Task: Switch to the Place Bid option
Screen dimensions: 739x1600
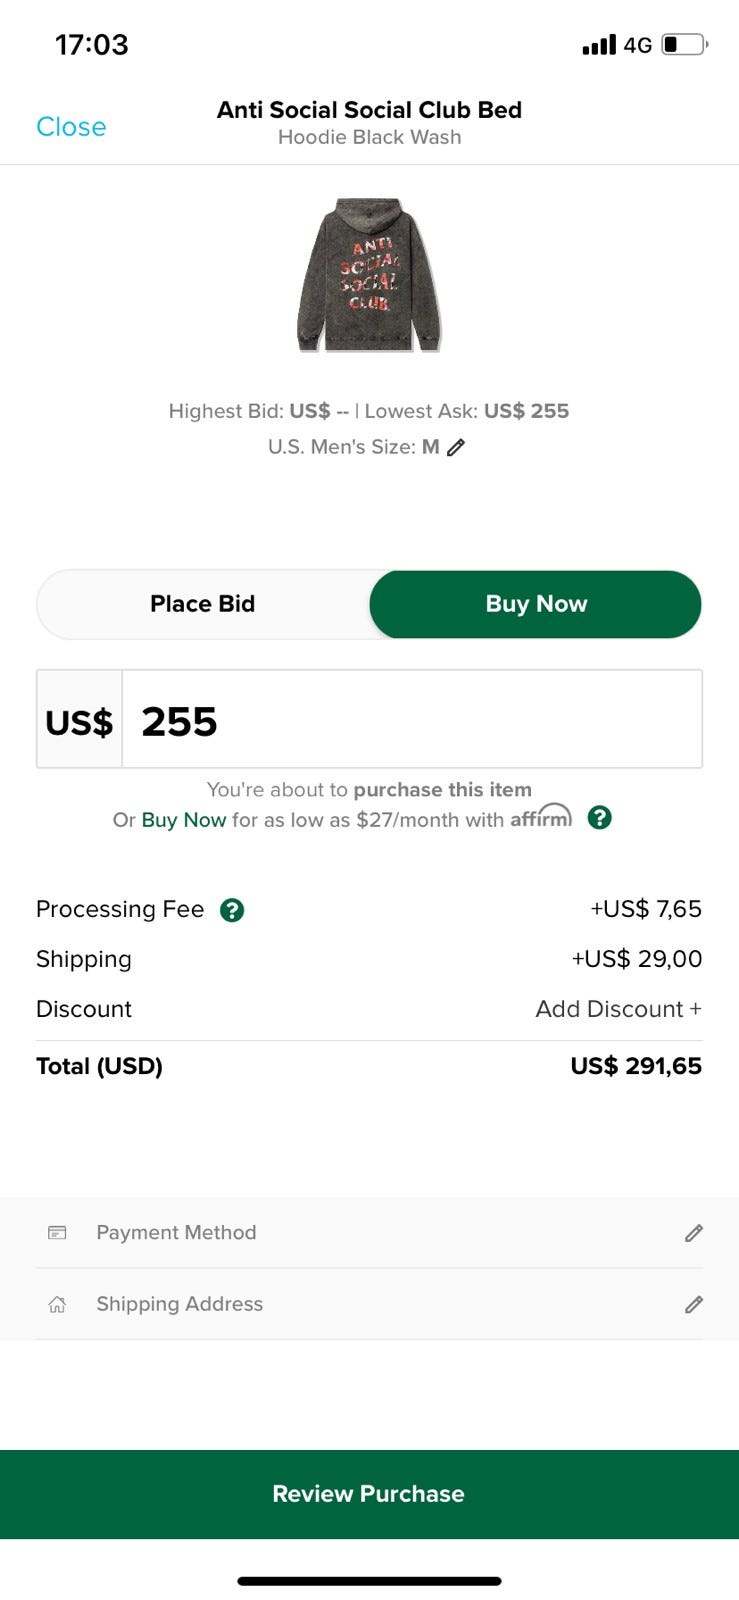Action: click(x=203, y=604)
